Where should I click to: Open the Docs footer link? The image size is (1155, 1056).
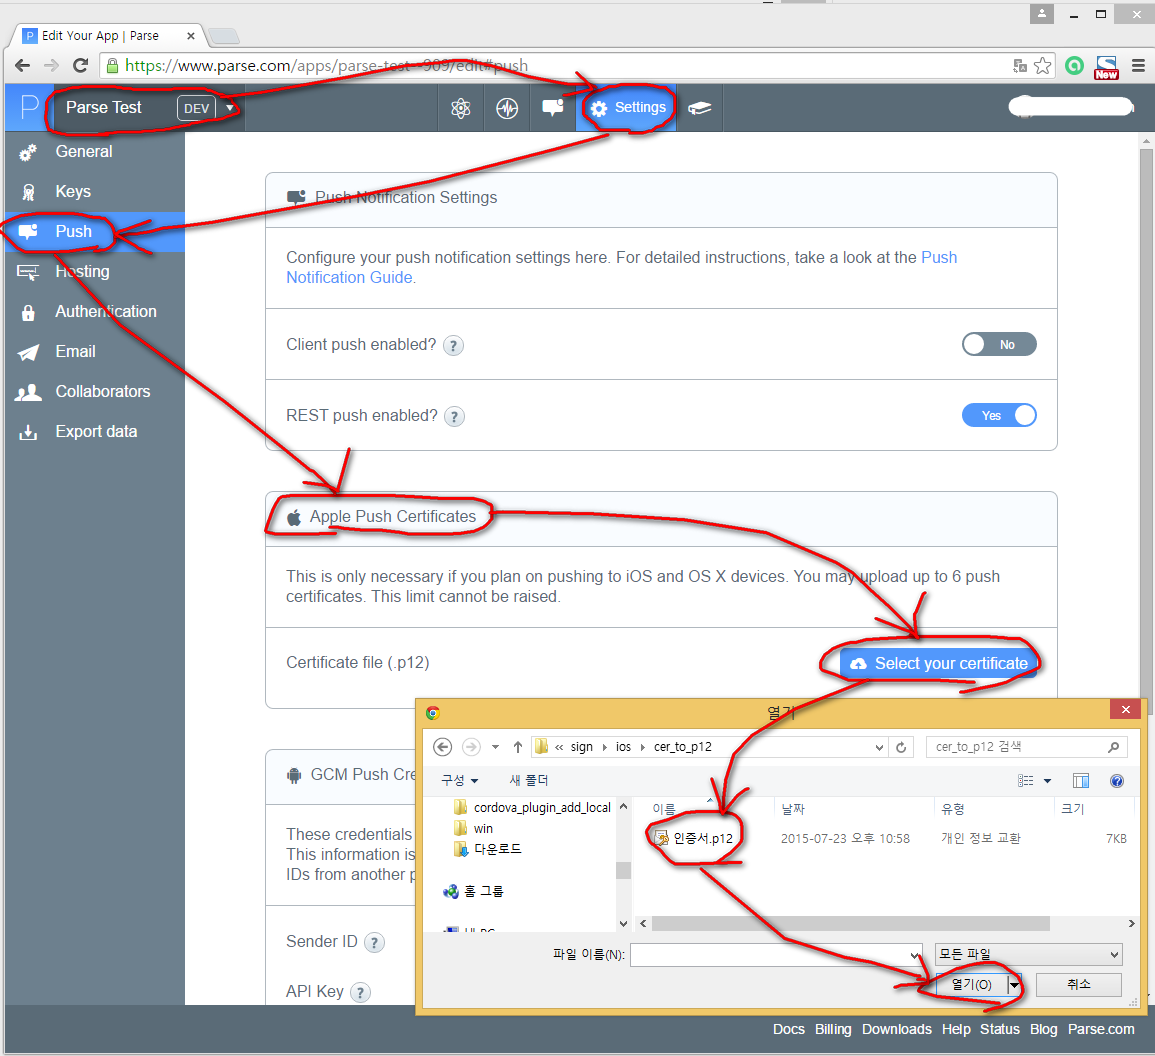[x=788, y=1029]
